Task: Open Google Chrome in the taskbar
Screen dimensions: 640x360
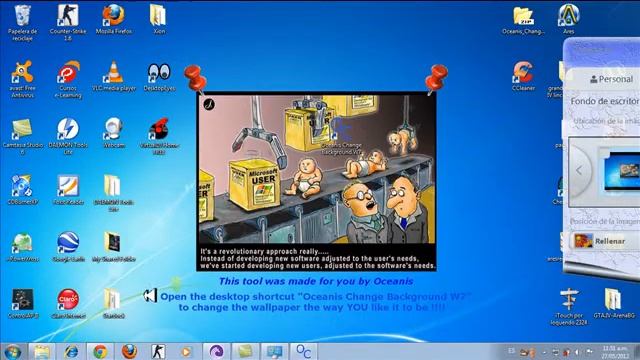Action: (100, 351)
